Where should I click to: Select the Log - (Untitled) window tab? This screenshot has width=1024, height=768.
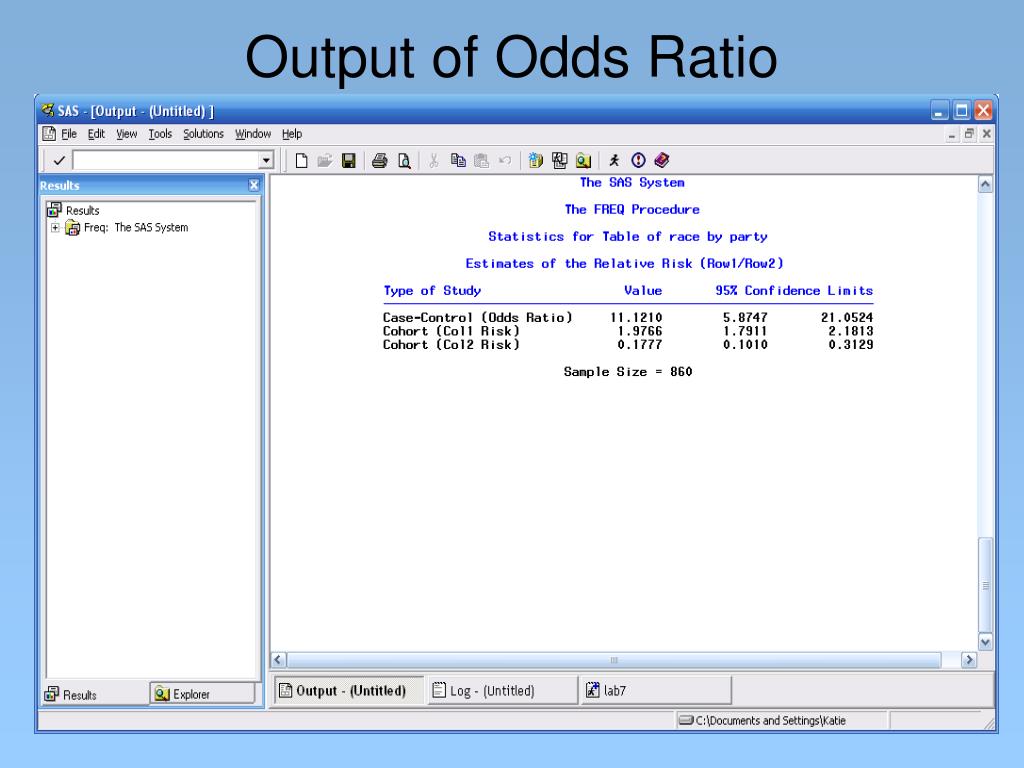(503, 690)
